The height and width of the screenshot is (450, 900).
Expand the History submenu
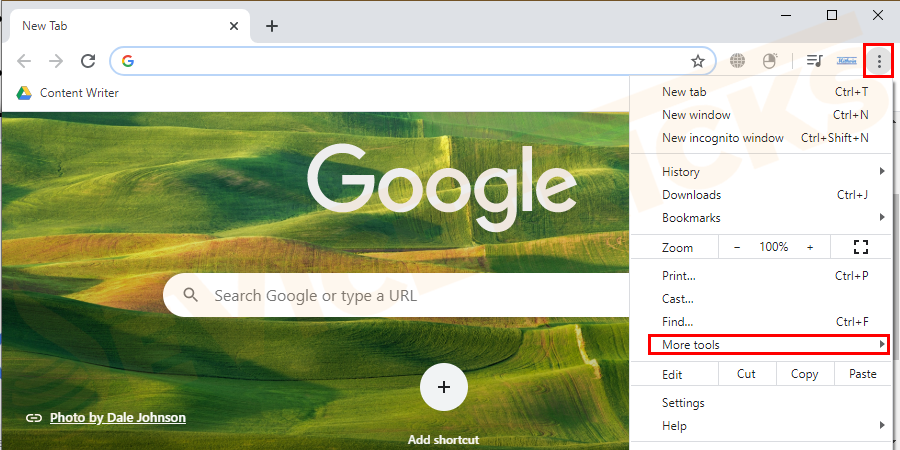pos(761,172)
